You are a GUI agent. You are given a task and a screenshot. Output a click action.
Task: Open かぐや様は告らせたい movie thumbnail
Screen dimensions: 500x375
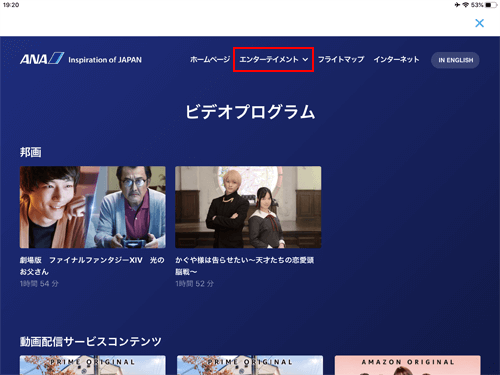tap(248, 207)
